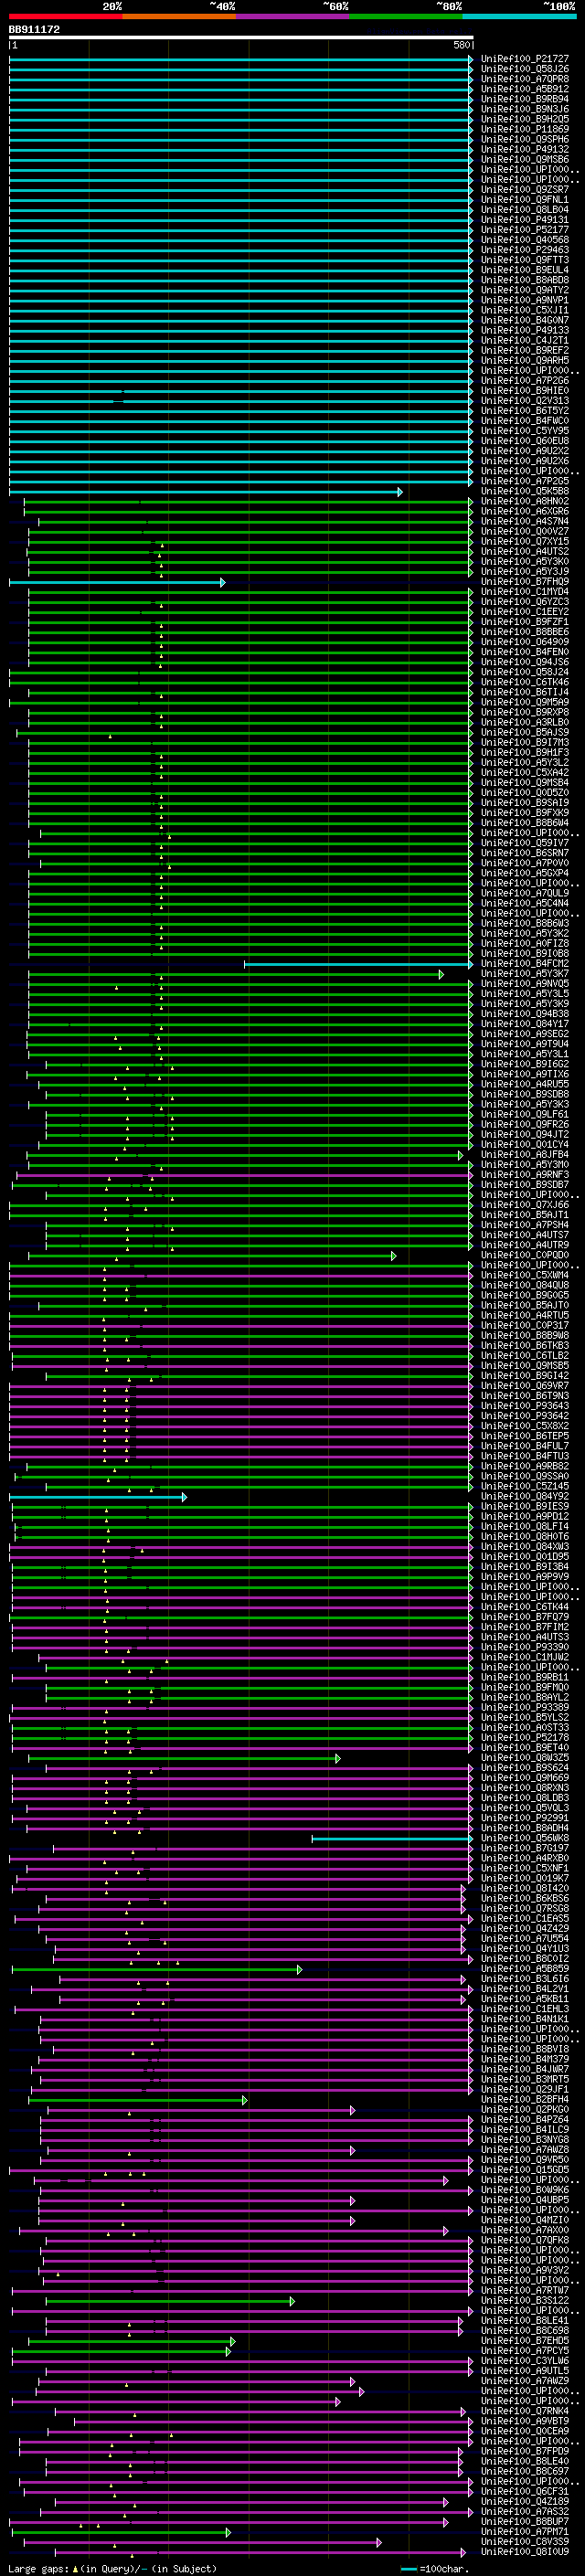
Task: Select UniRef100_A6XGR6 entry
Action: pos(524,511)
